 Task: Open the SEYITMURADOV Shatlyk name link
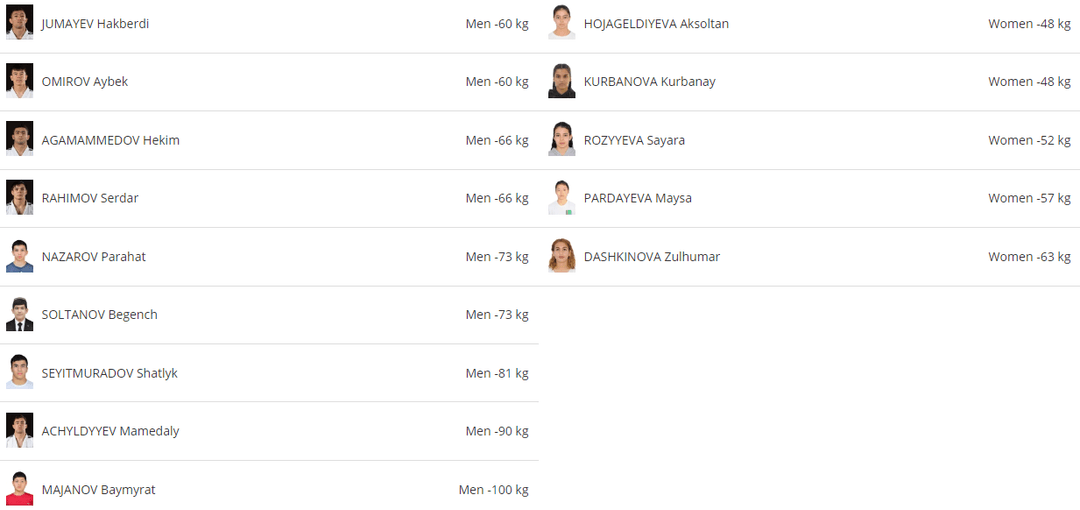tap(109, 373)
